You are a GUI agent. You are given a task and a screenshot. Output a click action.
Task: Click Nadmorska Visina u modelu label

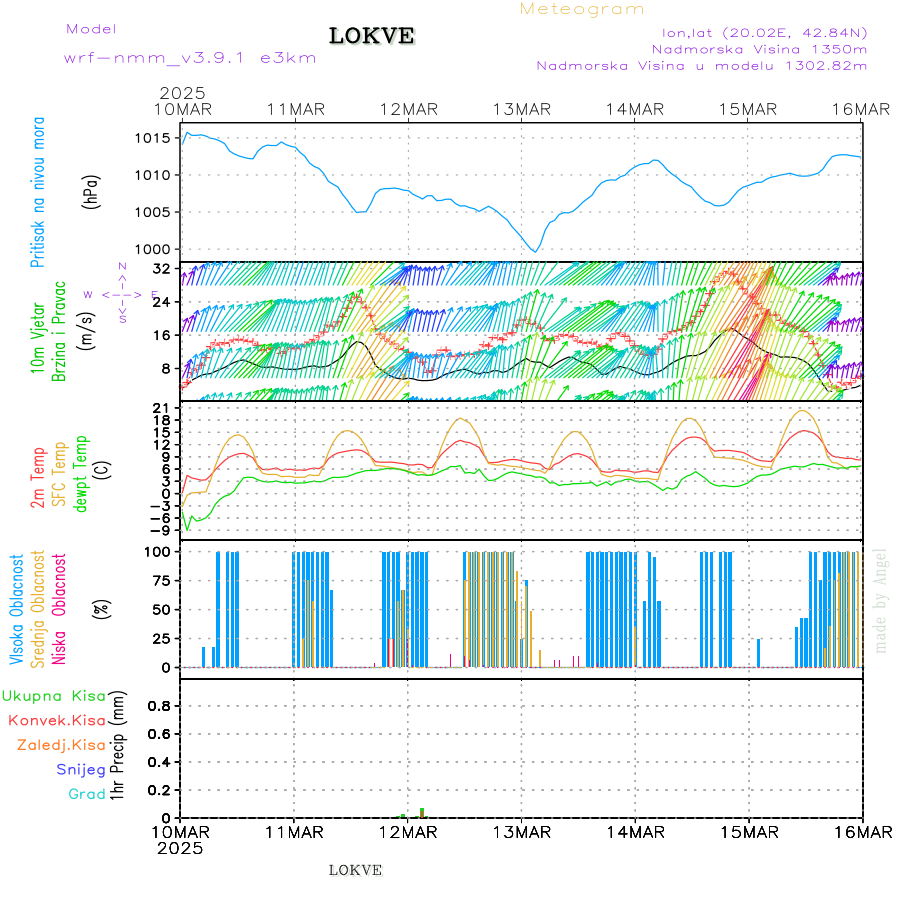pos(701,65)
